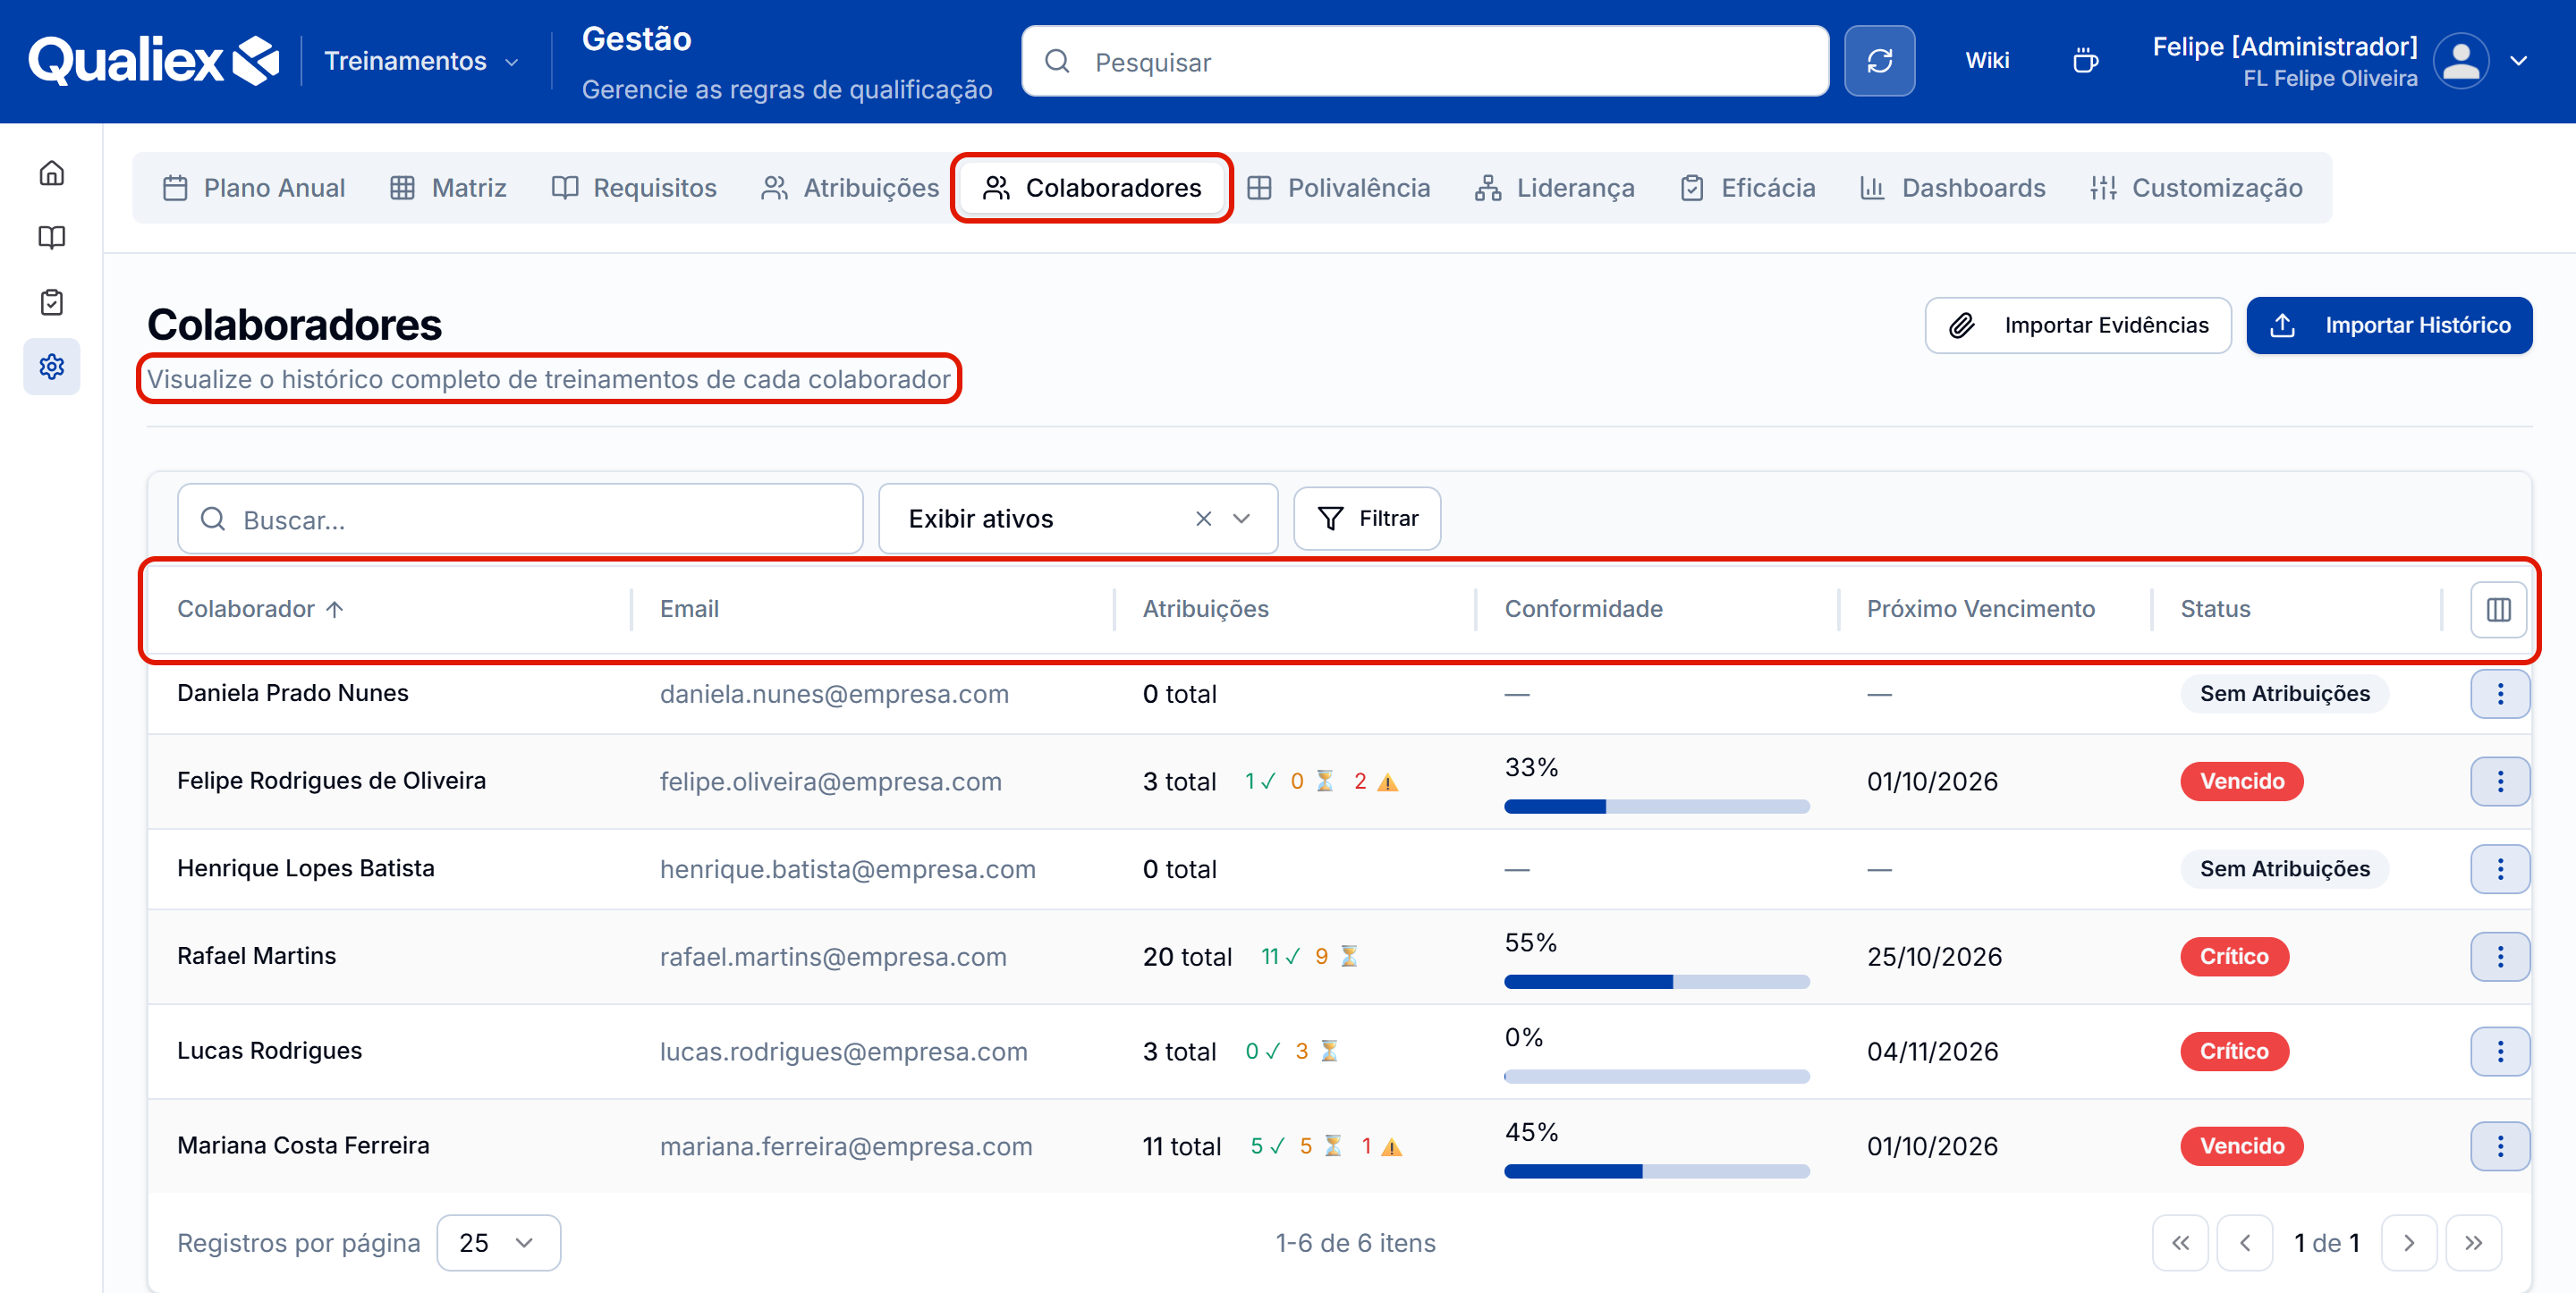Open row actions menu for Daniela Prado Nunes
Viewport: 2576px width, 1293px height.
(2500, 694)
